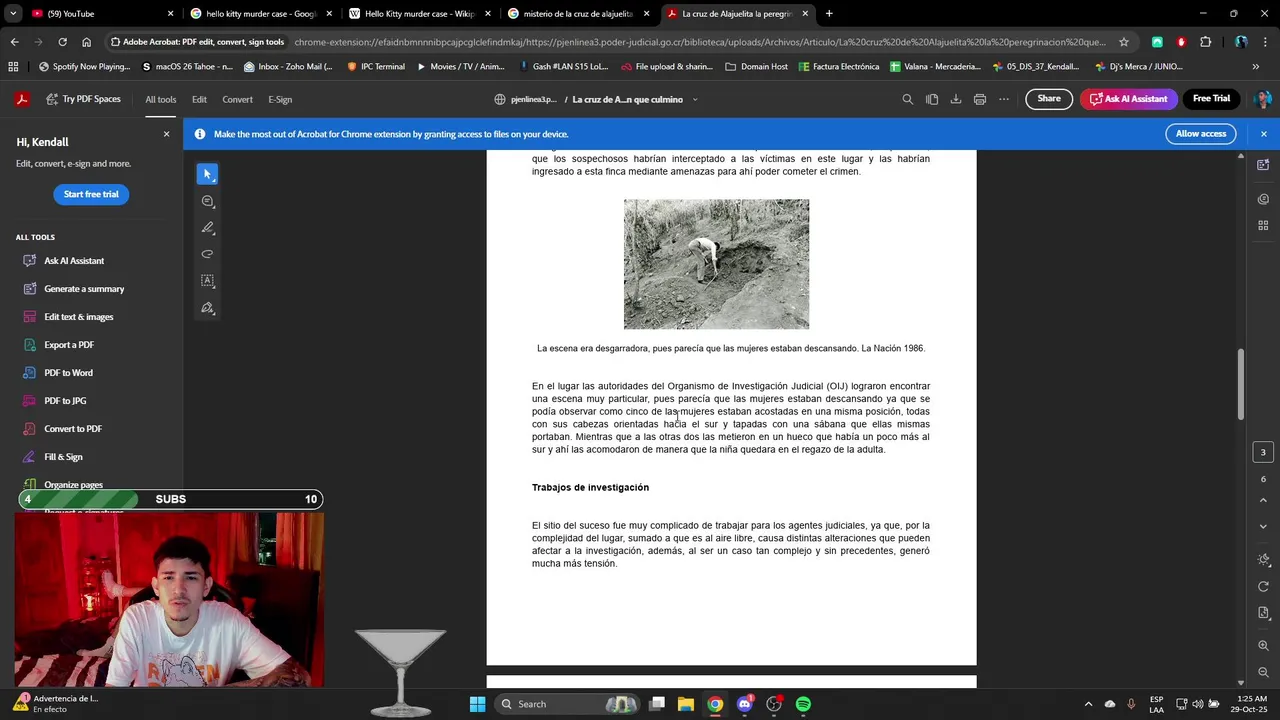Select PDF to JPG tool

click(x=65, y=401)
